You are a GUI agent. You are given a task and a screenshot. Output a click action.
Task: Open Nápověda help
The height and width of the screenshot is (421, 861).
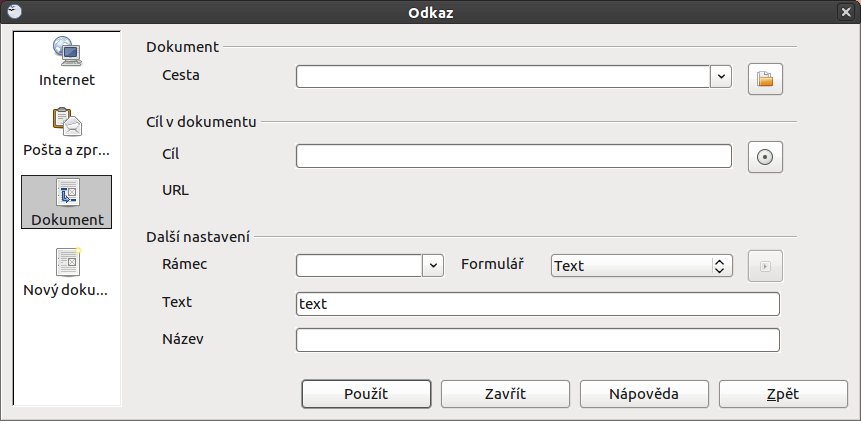click(644, 394)
